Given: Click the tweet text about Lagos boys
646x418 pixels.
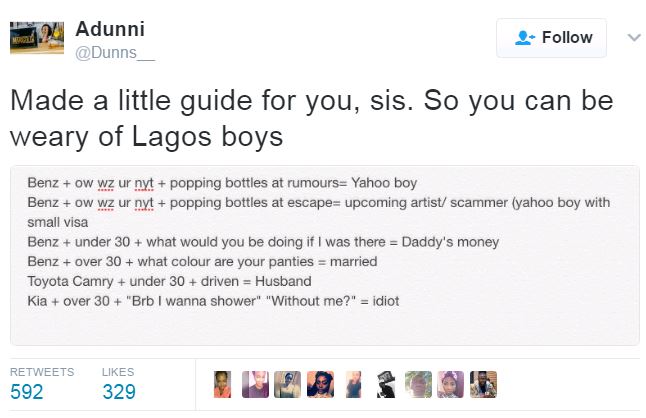Looking at the screenshot, I should (x=310, y=116).
